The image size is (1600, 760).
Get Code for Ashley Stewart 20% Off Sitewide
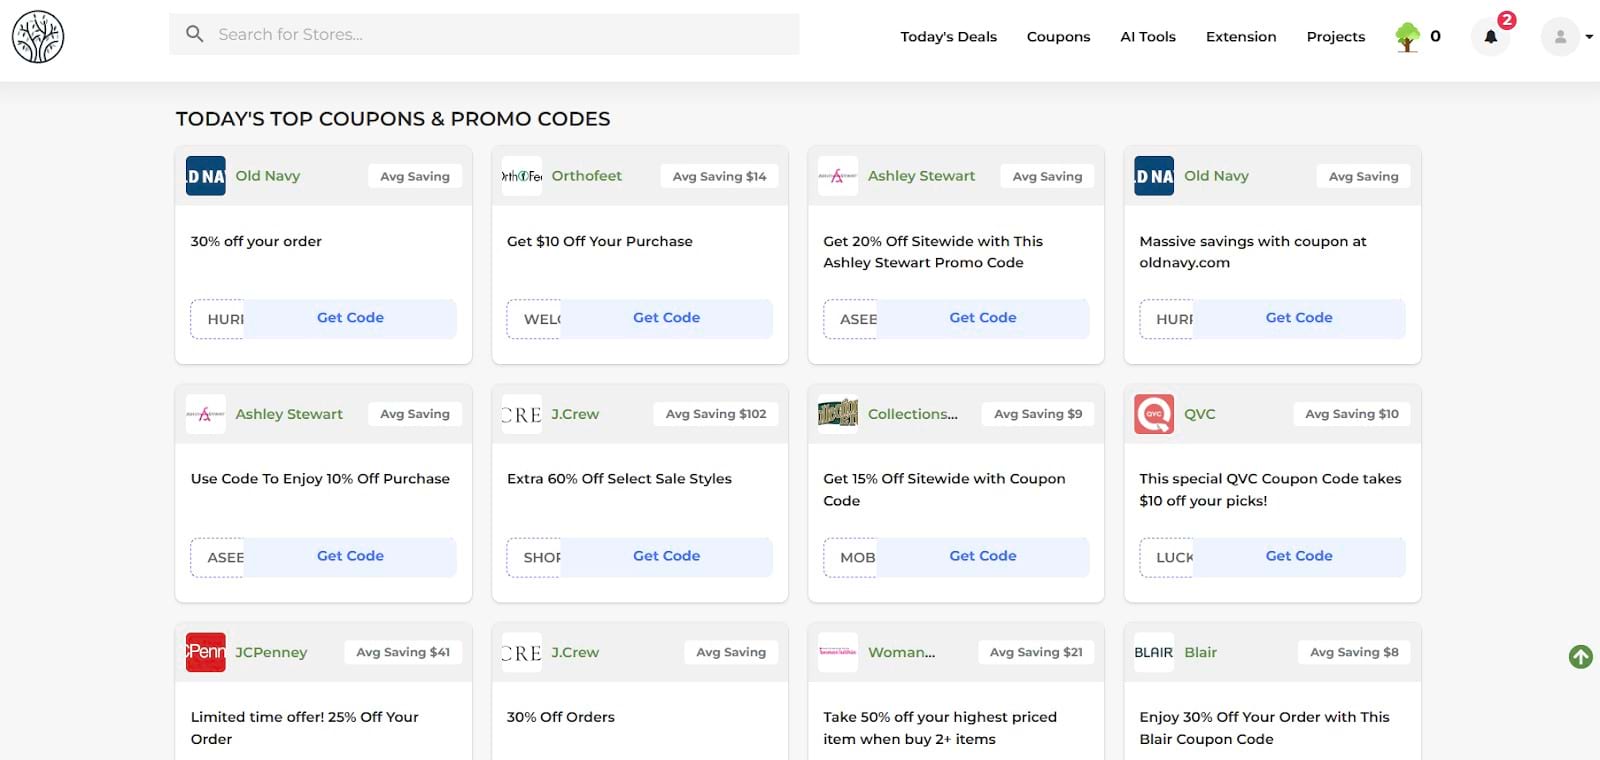pyautogui.click(x=983, y=318)
